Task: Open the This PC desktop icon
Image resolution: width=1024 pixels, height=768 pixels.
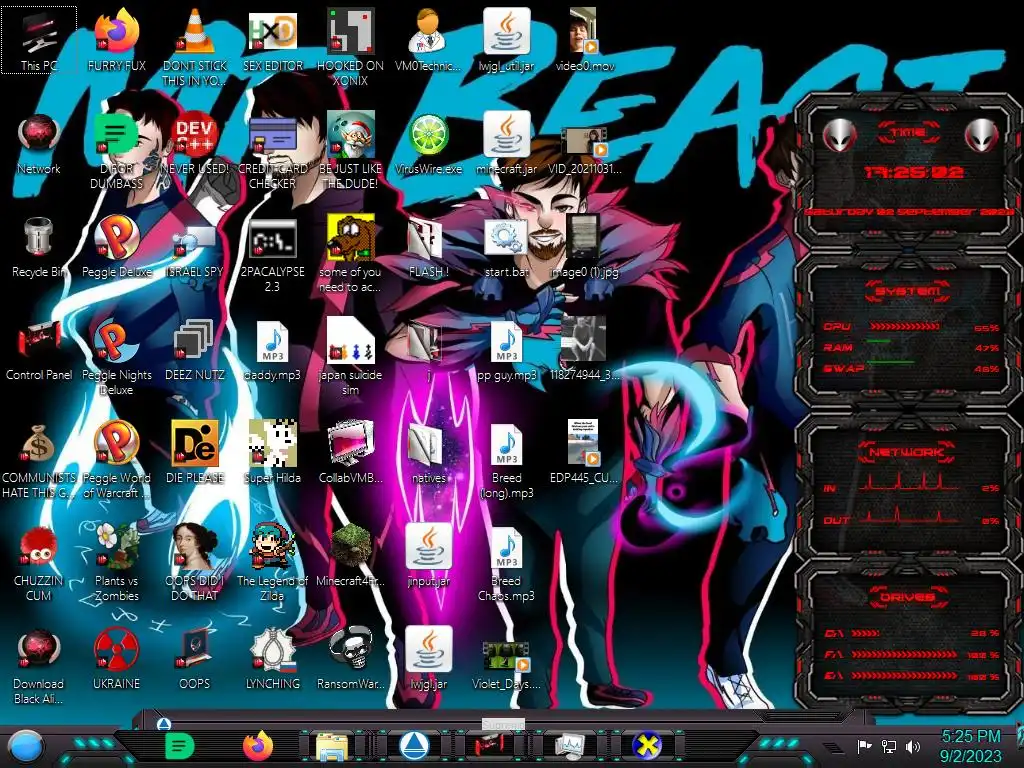Action: pos(39,39)
